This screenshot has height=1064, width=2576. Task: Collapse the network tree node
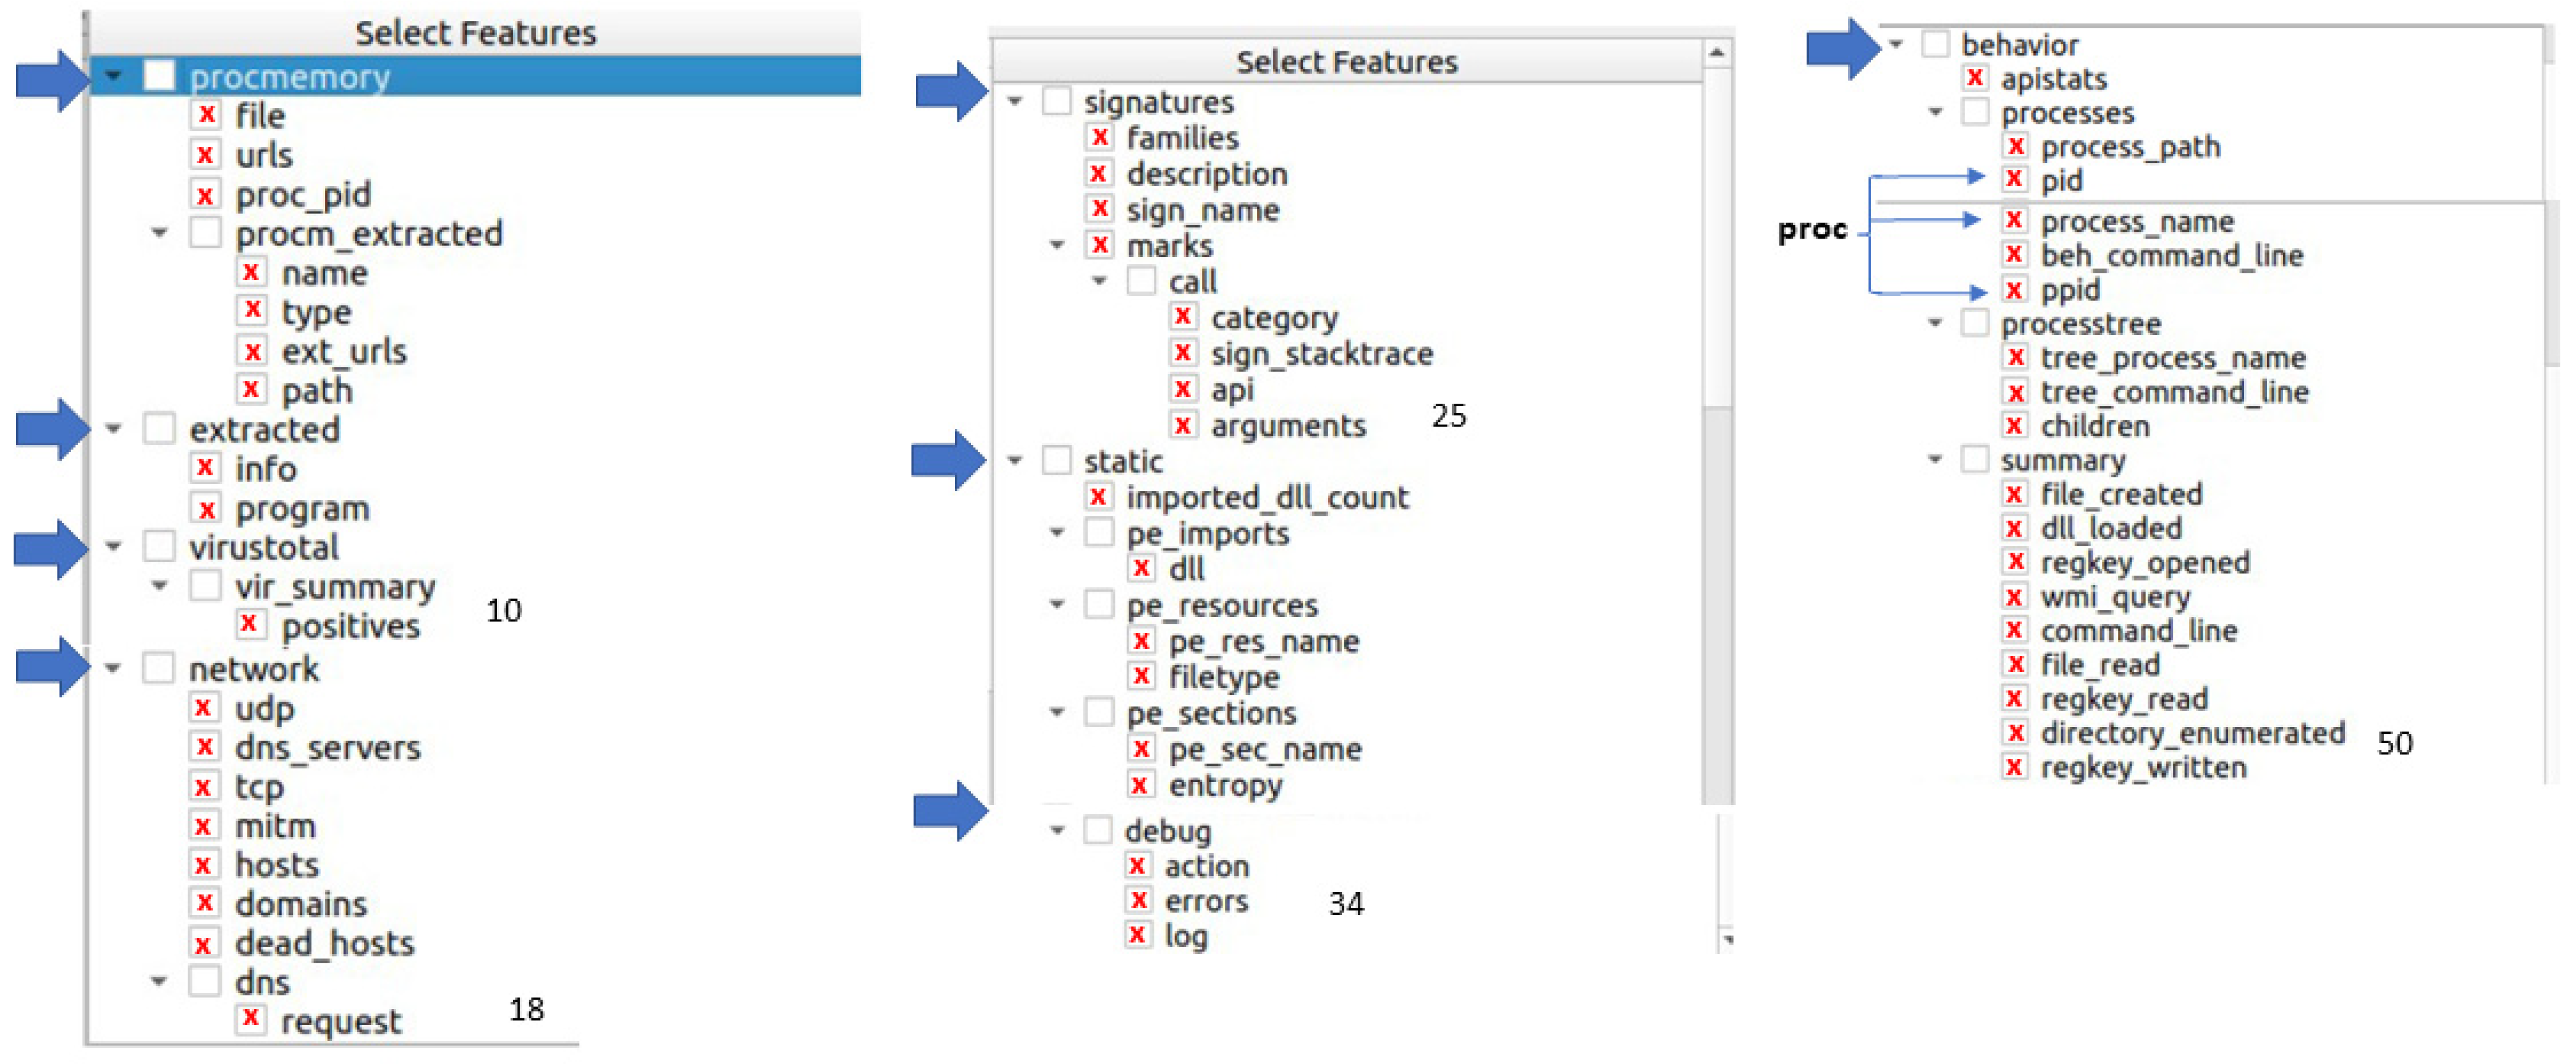(x=114, y=668)
